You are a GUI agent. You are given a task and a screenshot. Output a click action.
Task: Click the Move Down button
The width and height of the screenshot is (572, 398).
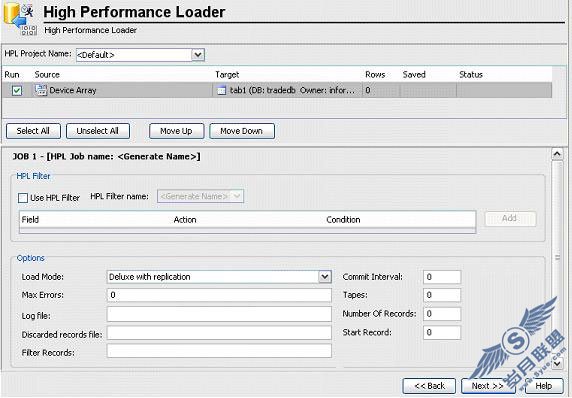(242, 131)
